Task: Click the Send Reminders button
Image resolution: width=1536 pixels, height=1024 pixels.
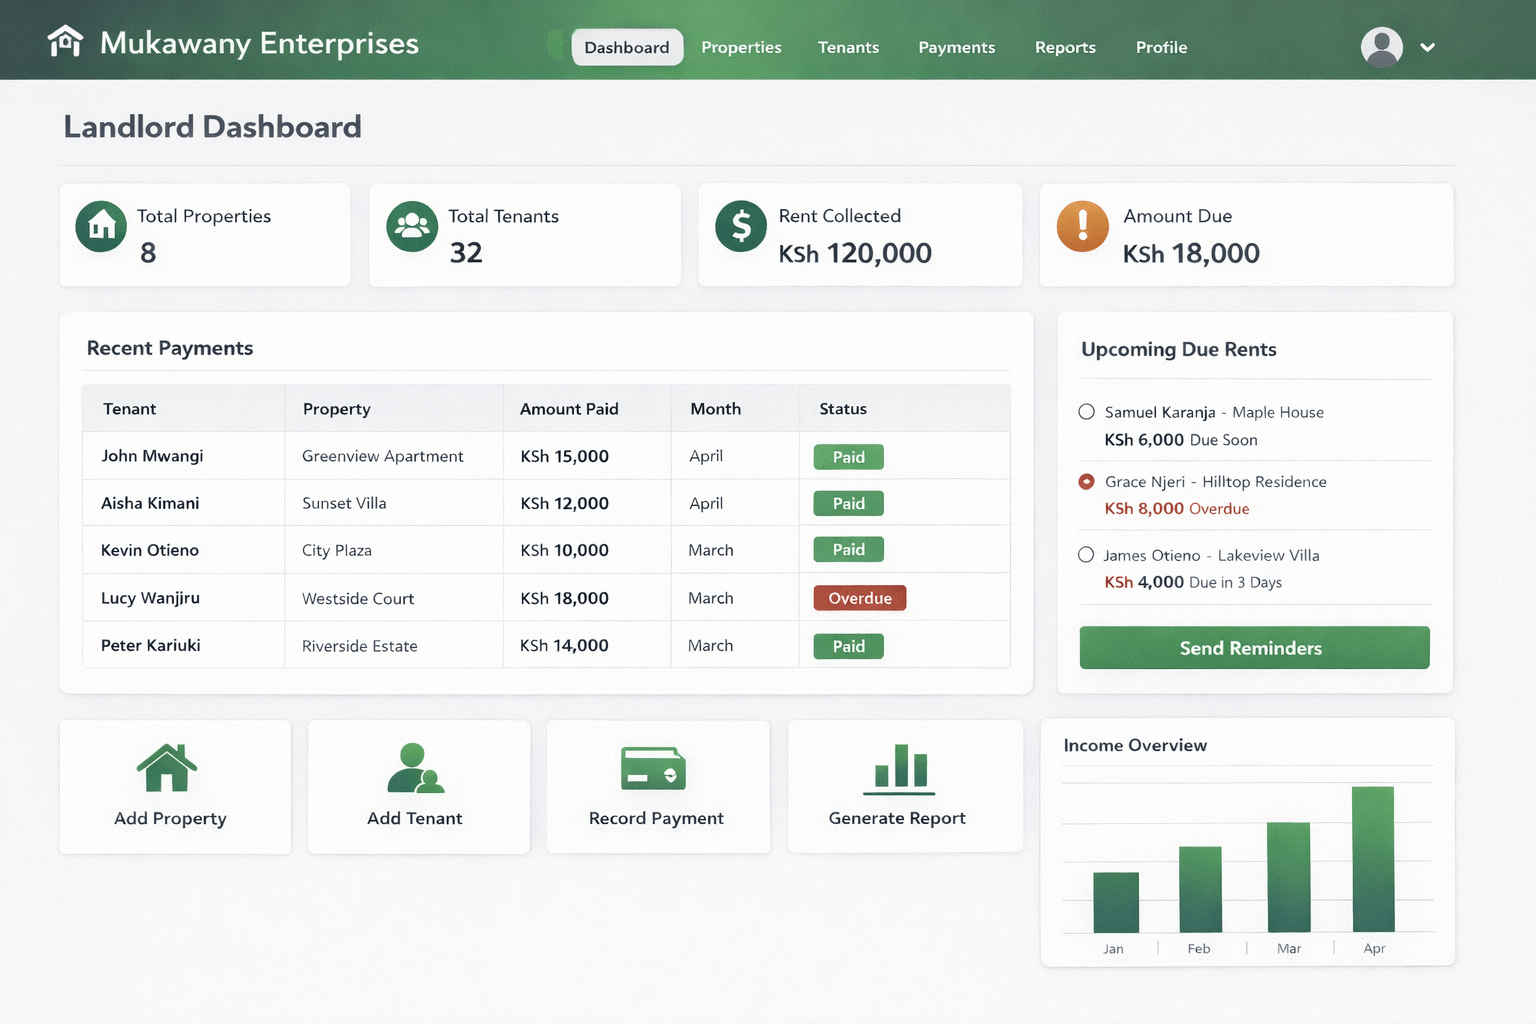Action: (1254, 647)
